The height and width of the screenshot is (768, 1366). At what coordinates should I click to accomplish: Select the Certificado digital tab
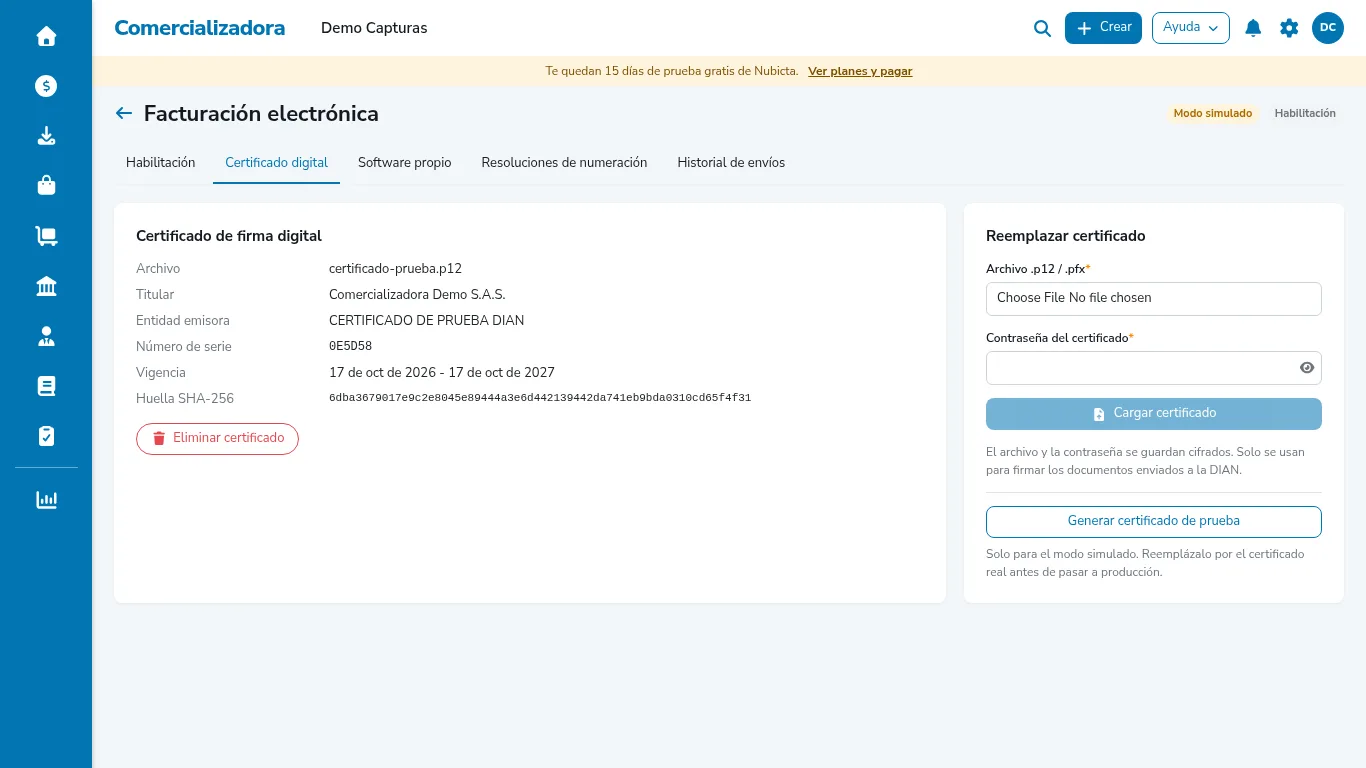pyautogui.click(x=276, y=163)
